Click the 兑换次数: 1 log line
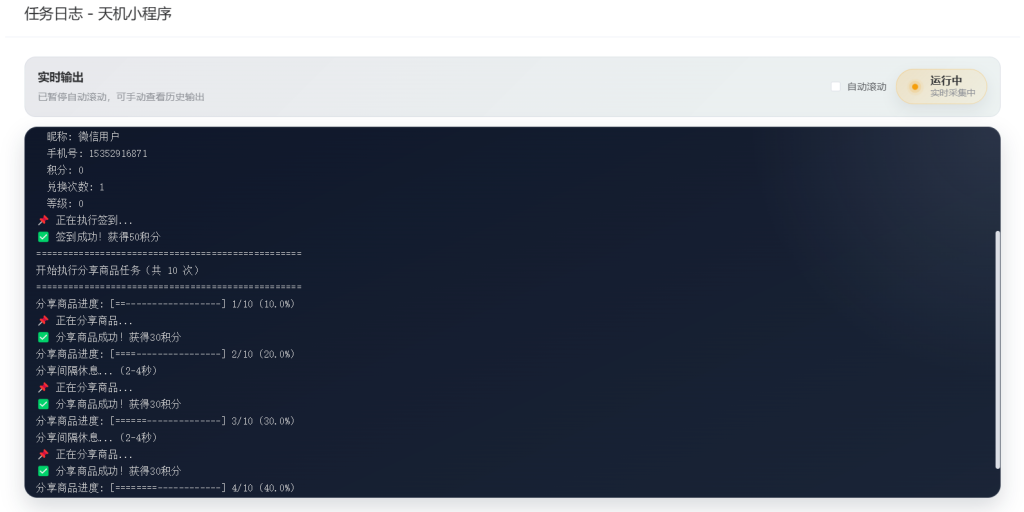 click(x=75, y=187)
